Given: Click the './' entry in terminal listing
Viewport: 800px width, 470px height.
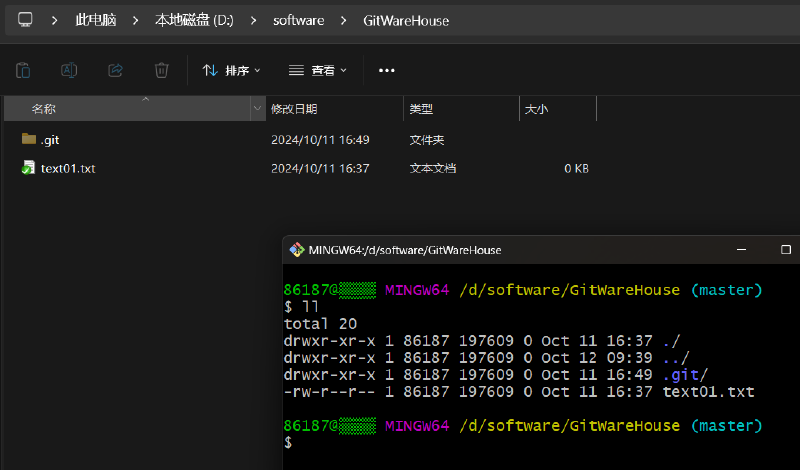Looking at the screenshot, I should (x=672, y=341).
